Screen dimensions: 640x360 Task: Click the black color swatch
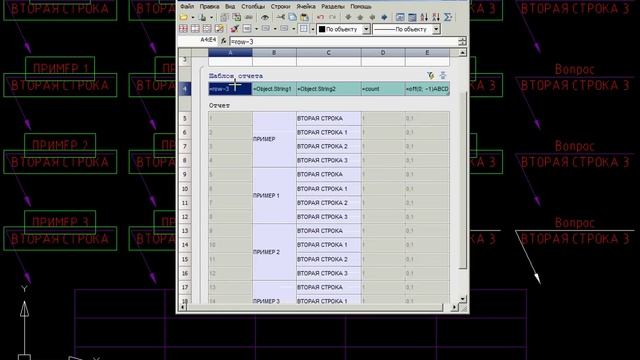click(322, 29)
